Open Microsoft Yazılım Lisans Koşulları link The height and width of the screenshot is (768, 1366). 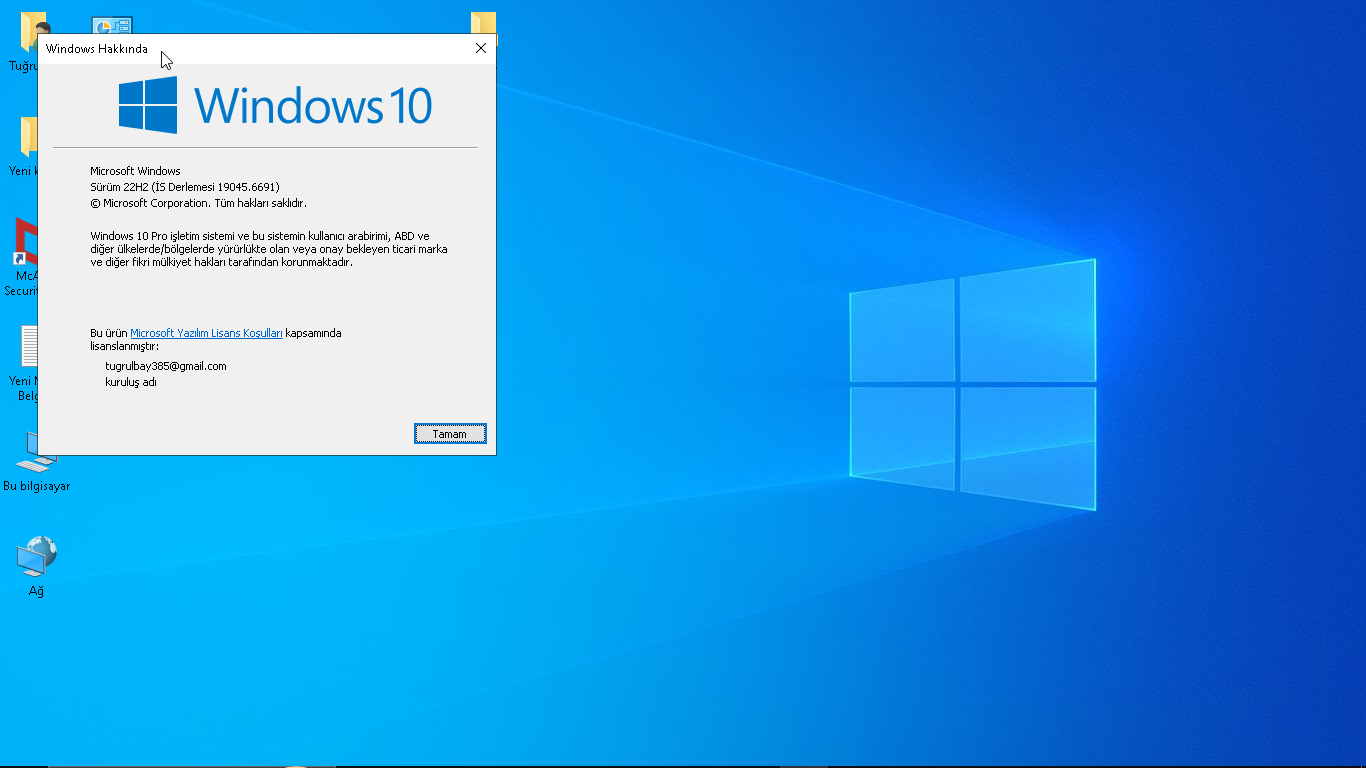tap(206, 333)
